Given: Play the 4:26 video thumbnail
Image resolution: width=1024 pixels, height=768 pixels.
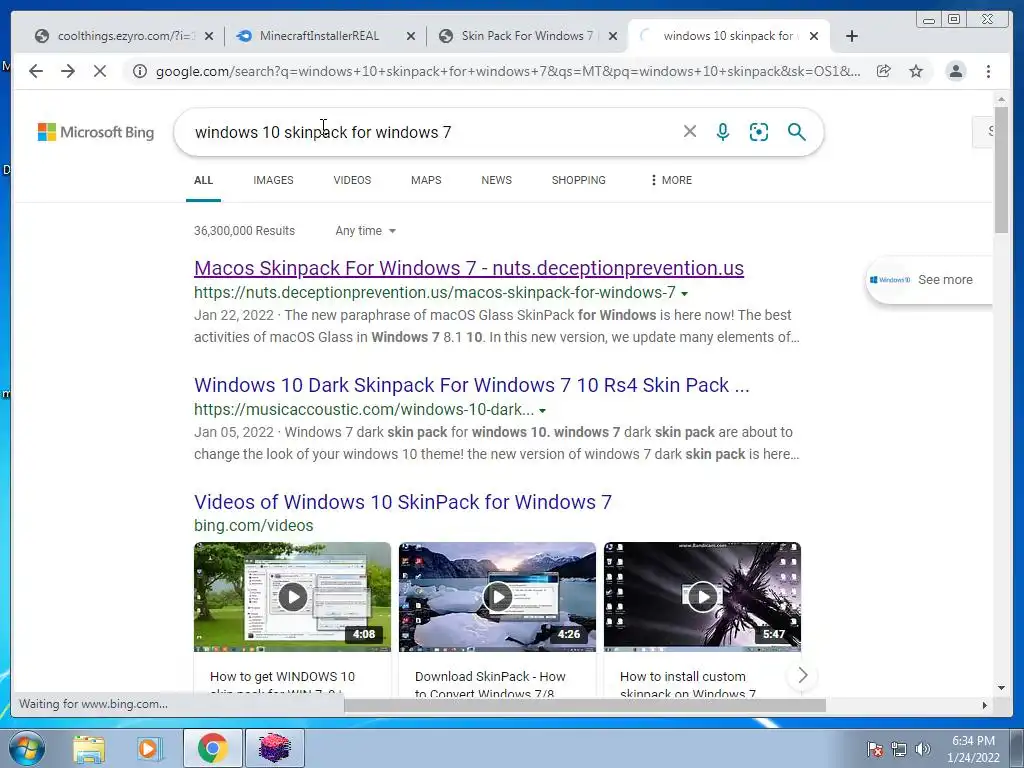Looking at the screenshot, I should [x=498, y=596].
